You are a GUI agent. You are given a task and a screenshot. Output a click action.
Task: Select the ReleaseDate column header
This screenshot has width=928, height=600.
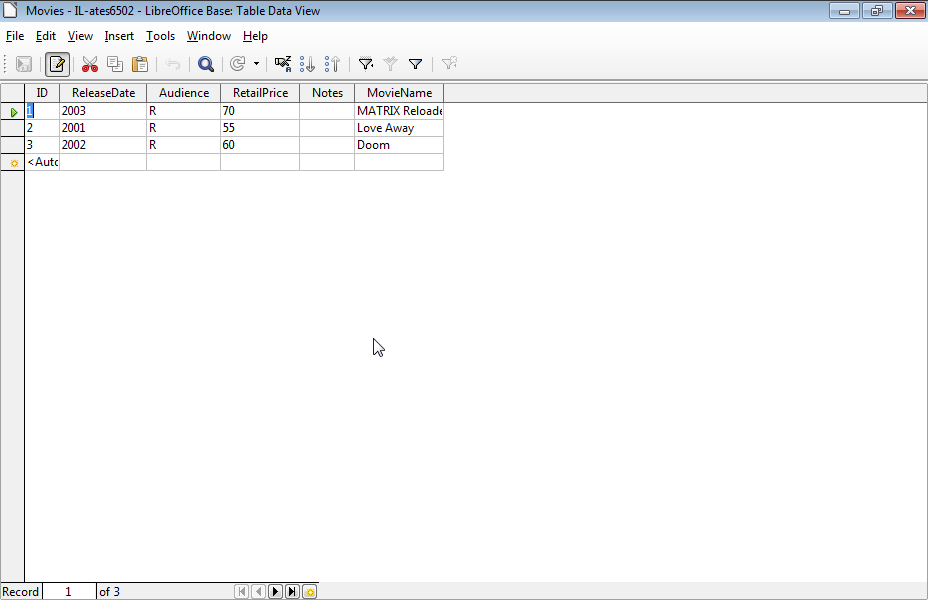point(103,93)
